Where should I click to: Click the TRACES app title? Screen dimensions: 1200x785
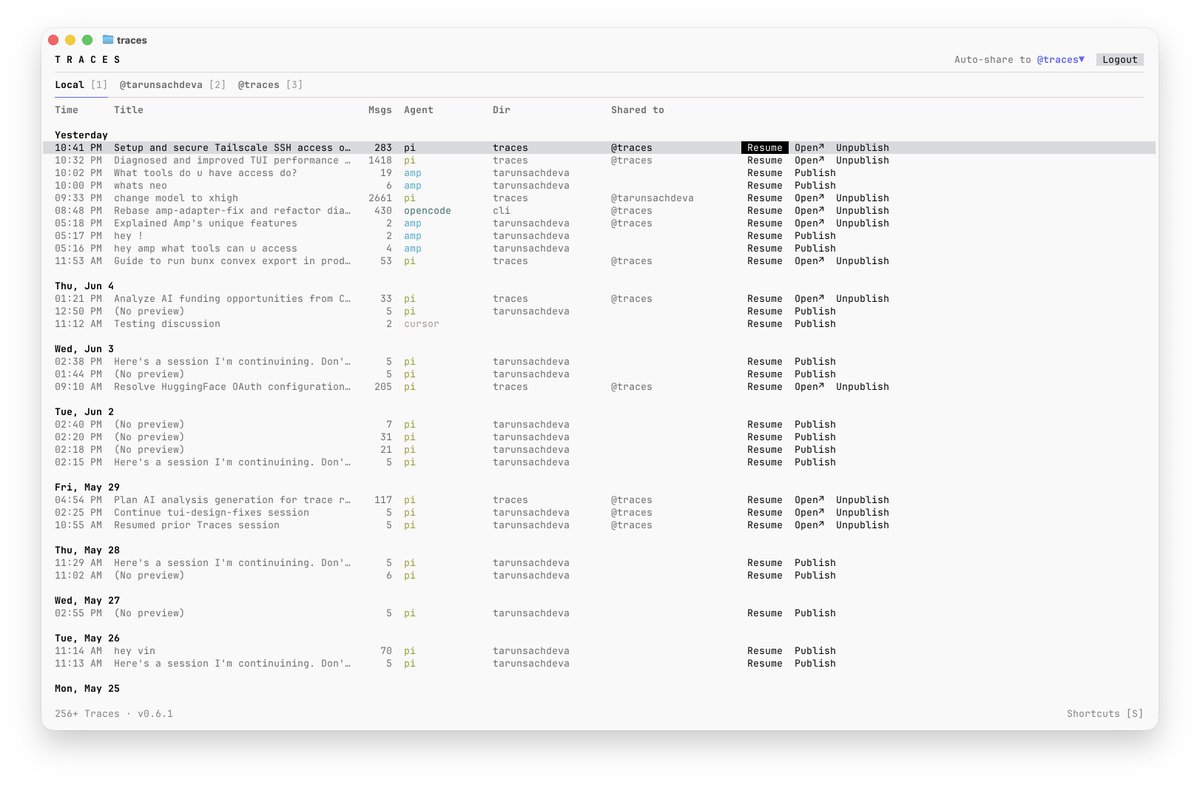click(88, 60)
